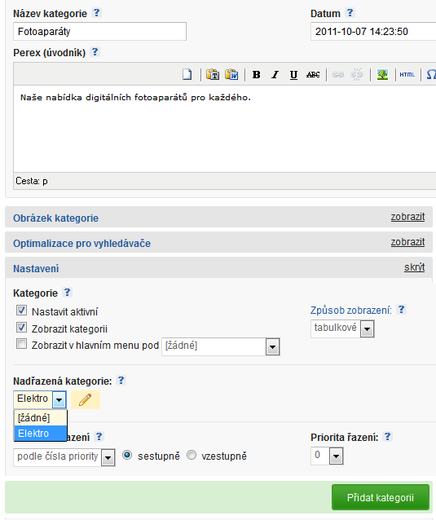436x520 pixels.
Task: Toggle bold formatting in perex editor
Action: [x=256, y=75]
